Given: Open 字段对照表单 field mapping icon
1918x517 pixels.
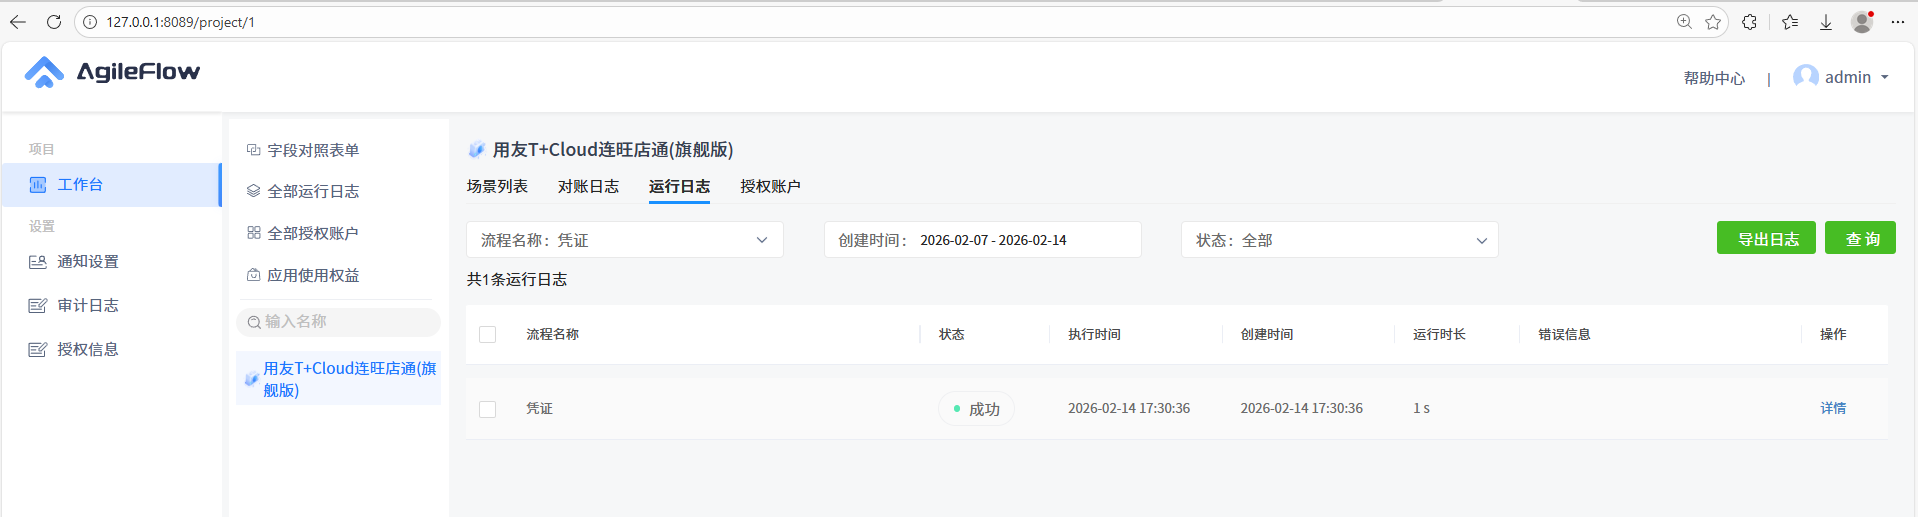Looking at the screenshot, I should tap(253, 150).
